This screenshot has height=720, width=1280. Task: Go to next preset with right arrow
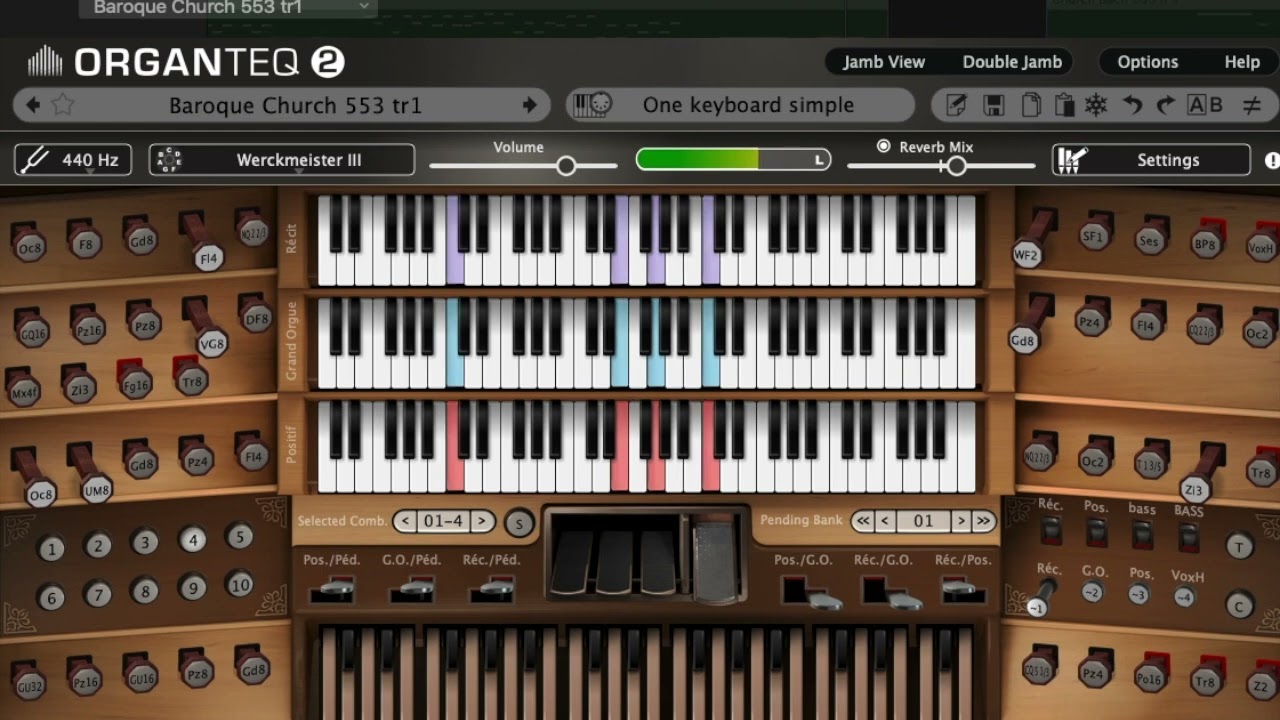530,105
